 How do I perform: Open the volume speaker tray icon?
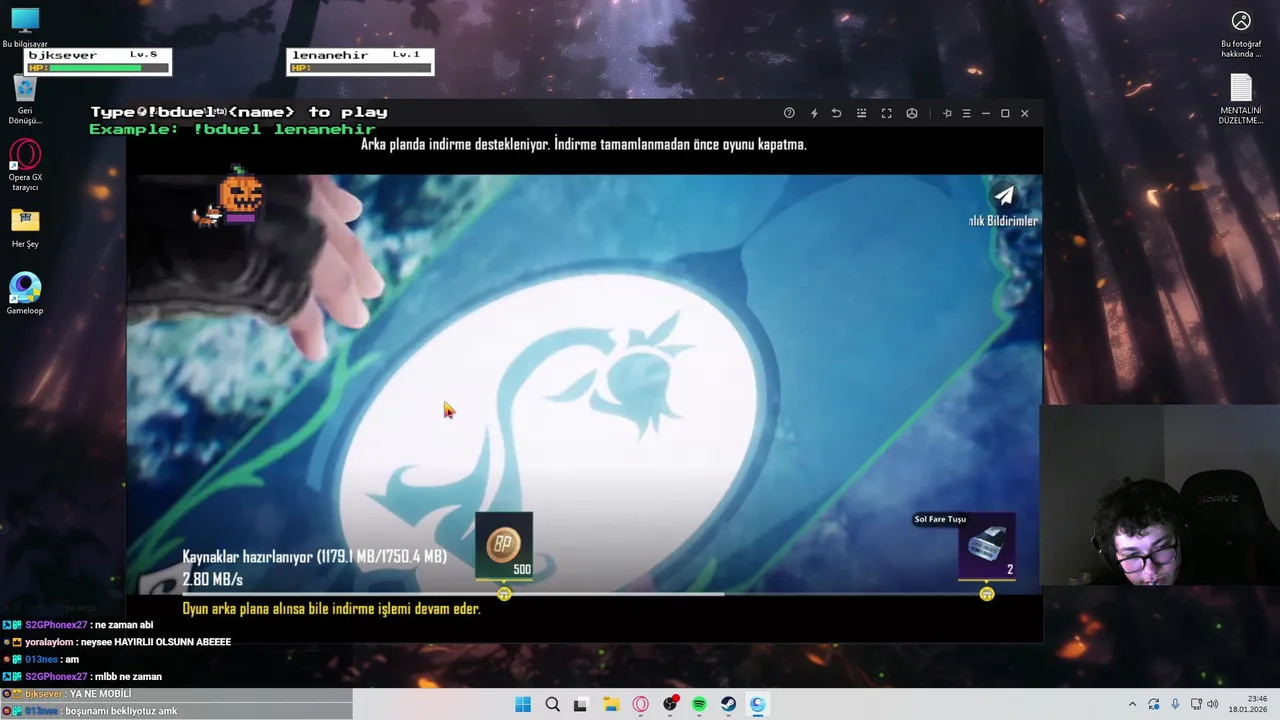(1212, 704)
